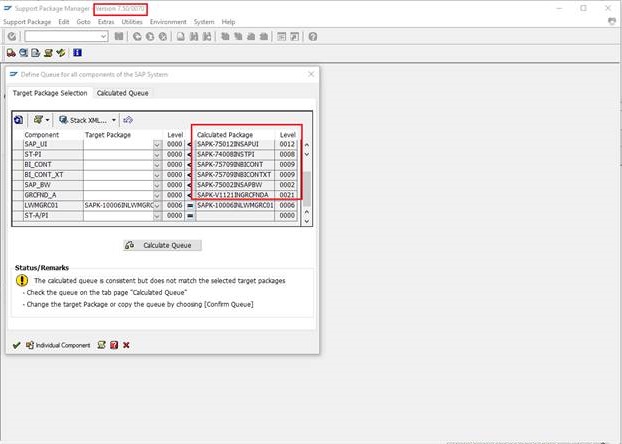Open Target Package dropdown for SAP_BW row

(157, 185)
